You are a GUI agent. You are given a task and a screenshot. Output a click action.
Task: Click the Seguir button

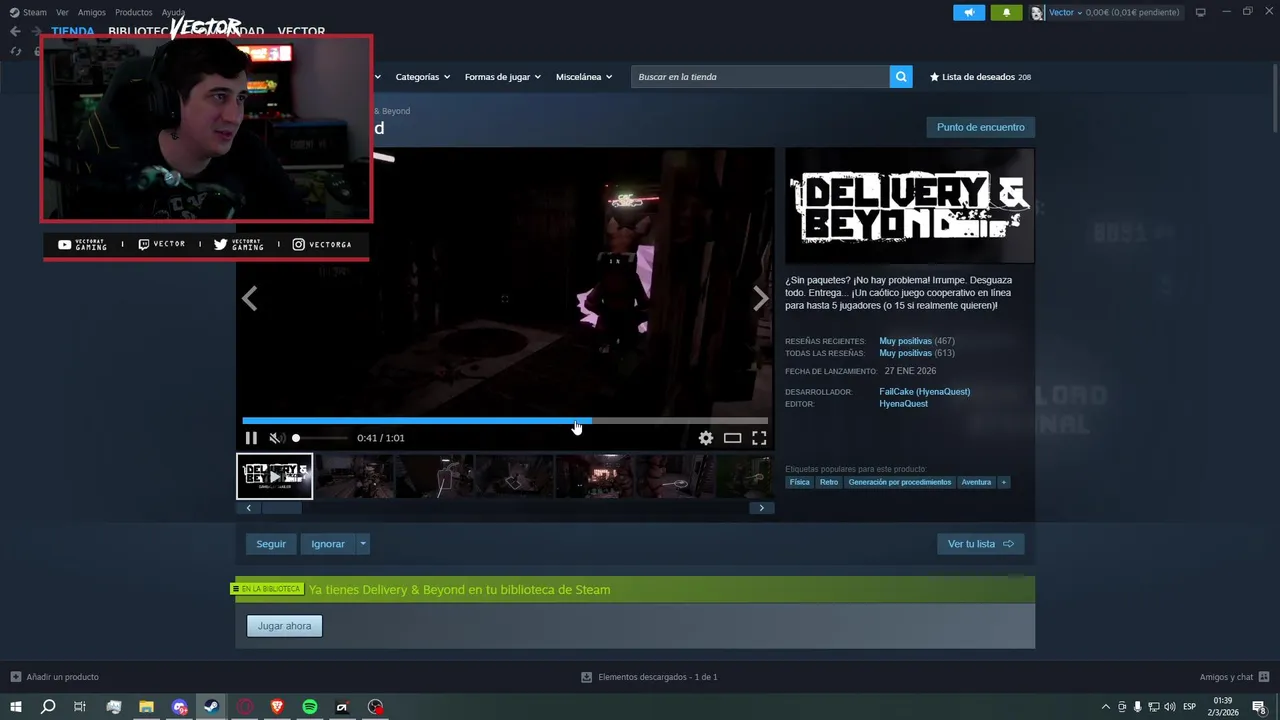click(271, 544)
